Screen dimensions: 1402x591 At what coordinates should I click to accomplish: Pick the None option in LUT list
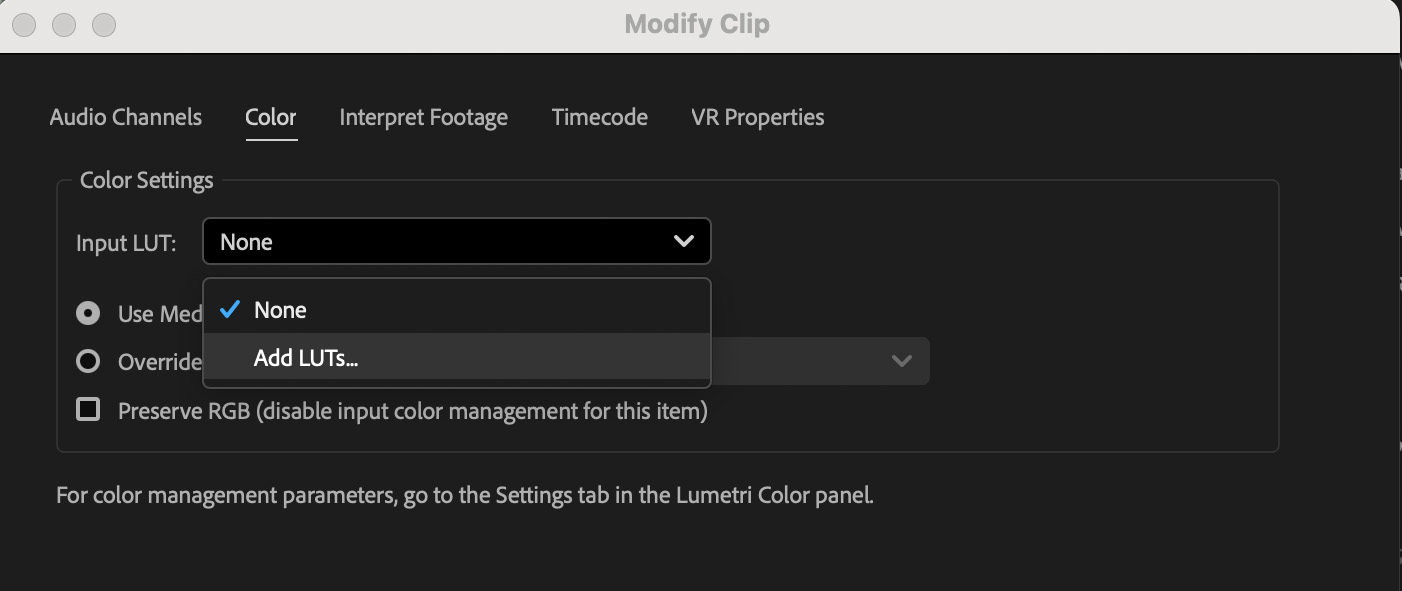[x=280, y=310]
